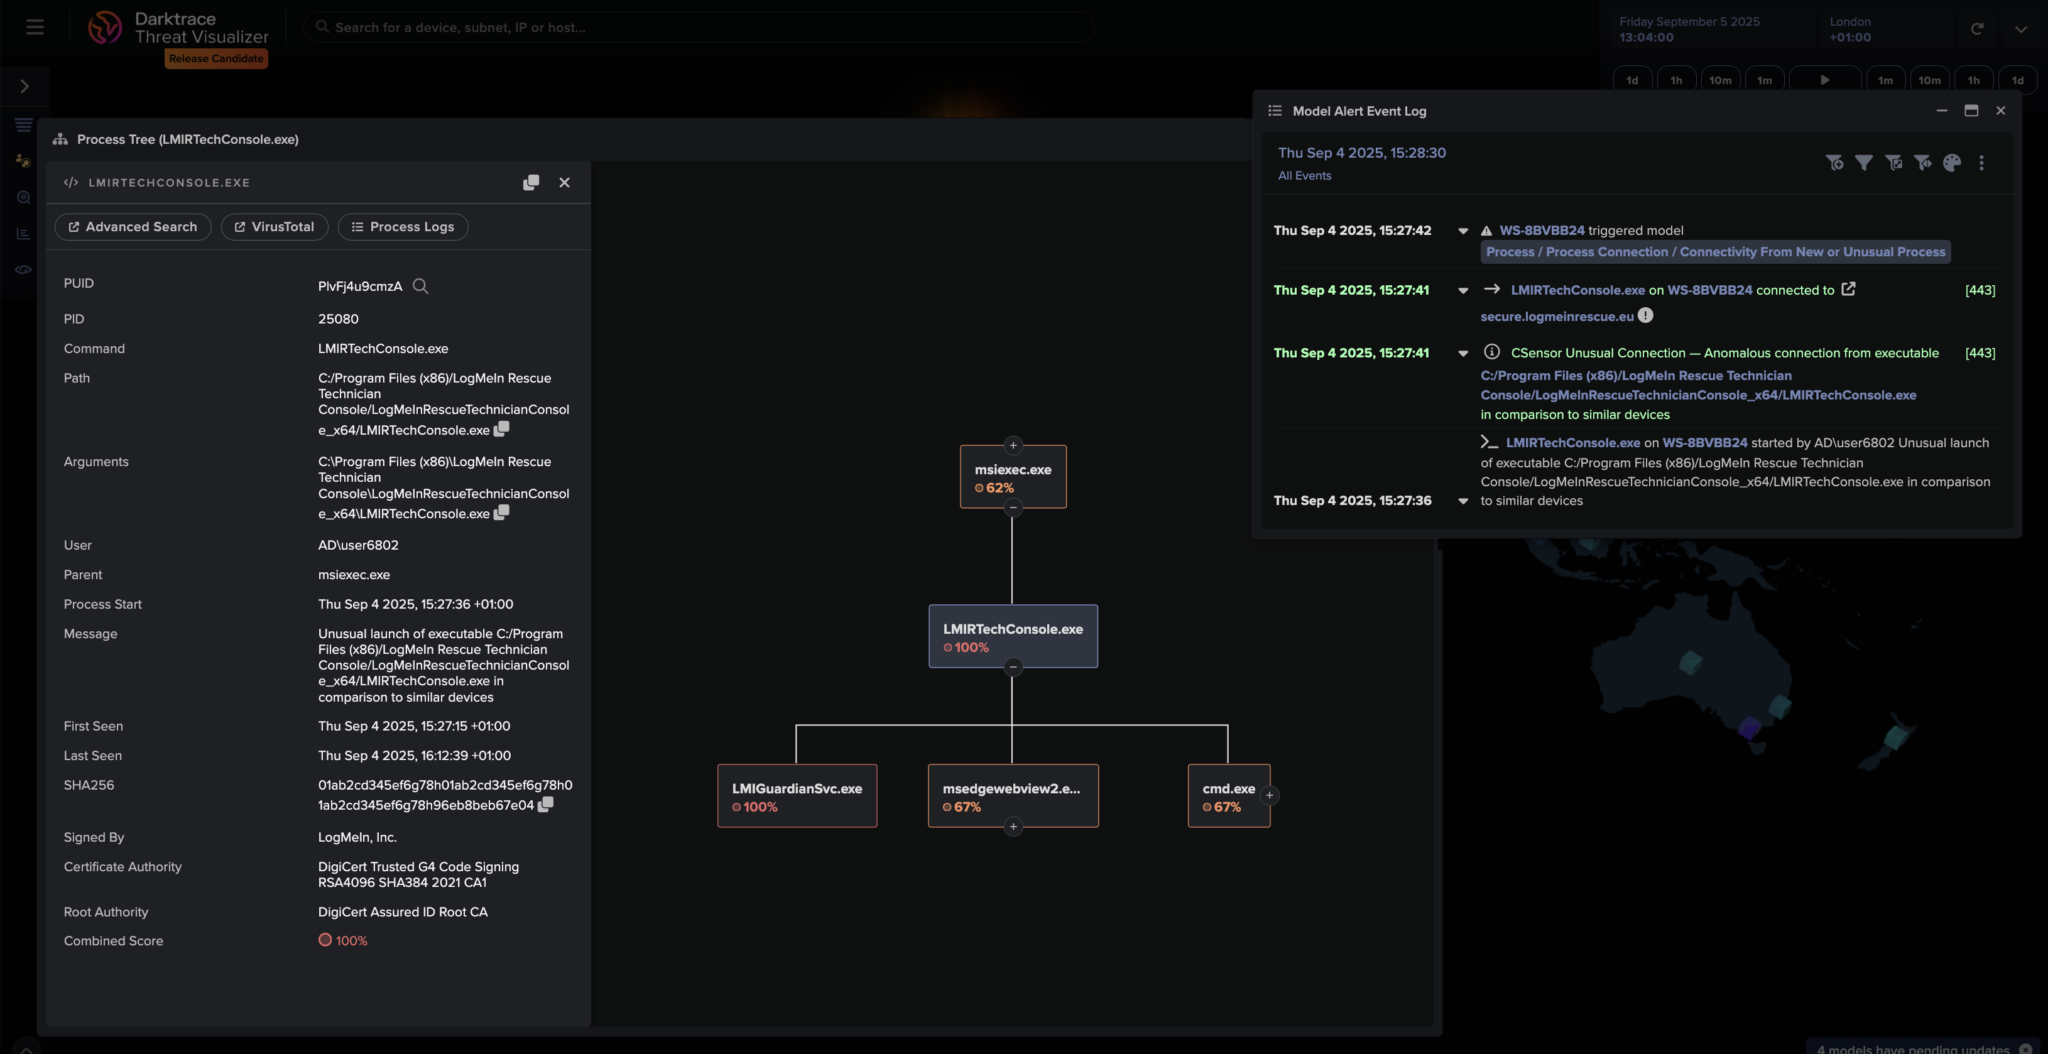
Task: Open the color palette icon in the event log
Action: tap(1950, 162)
